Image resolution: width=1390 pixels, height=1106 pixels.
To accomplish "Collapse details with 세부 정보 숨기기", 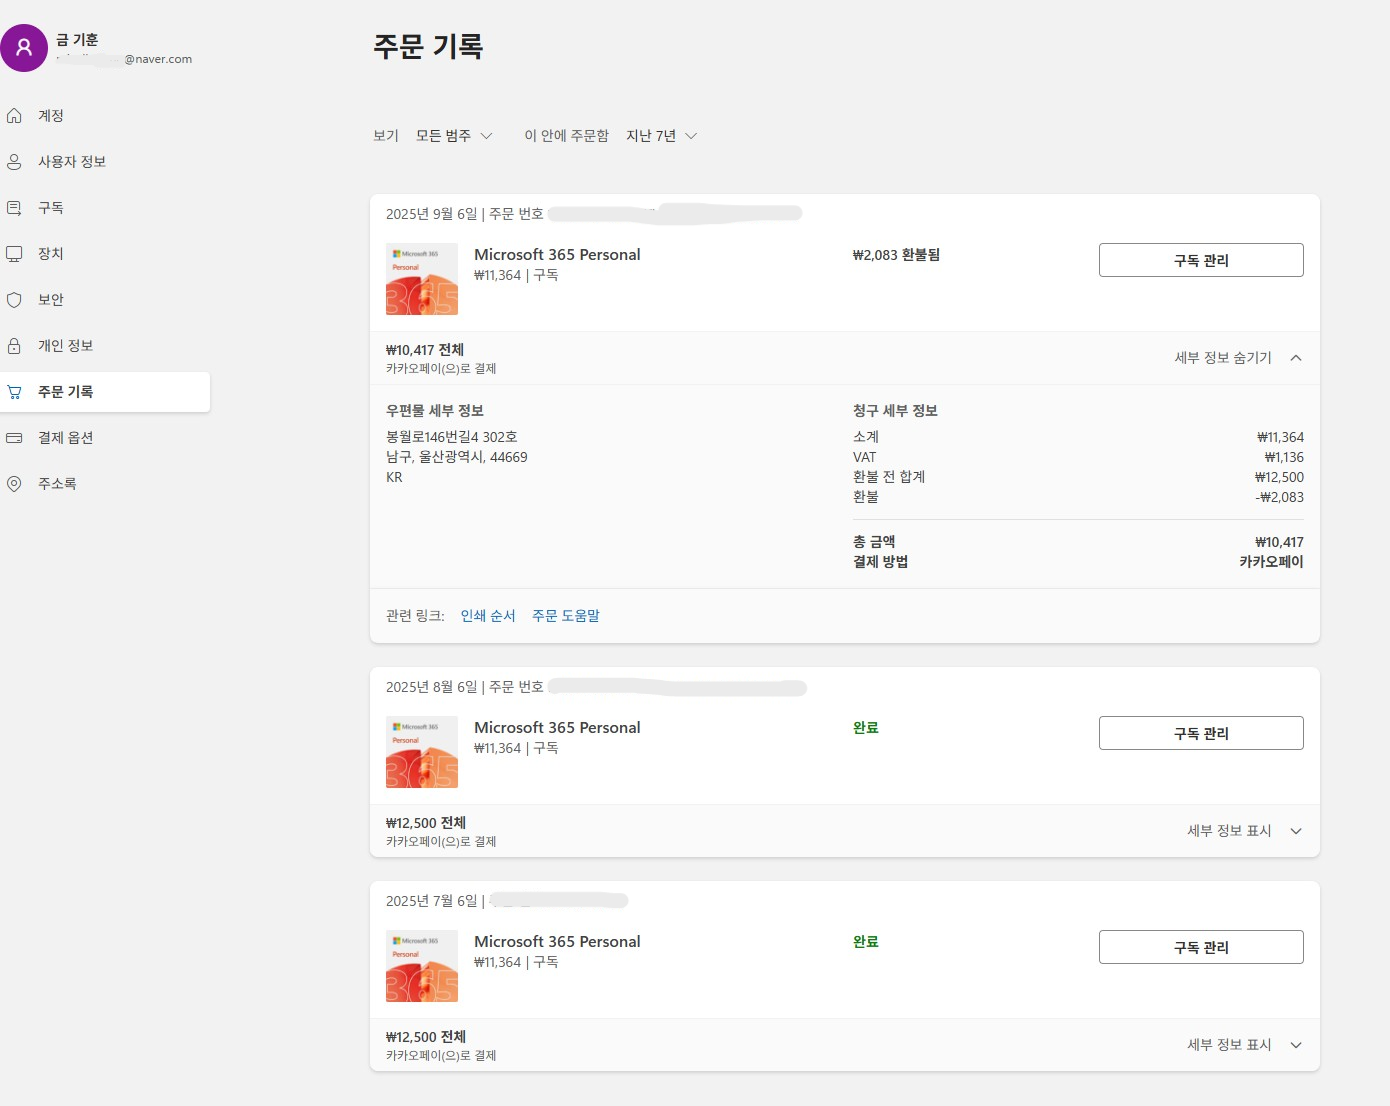I will click(1223, 358).
